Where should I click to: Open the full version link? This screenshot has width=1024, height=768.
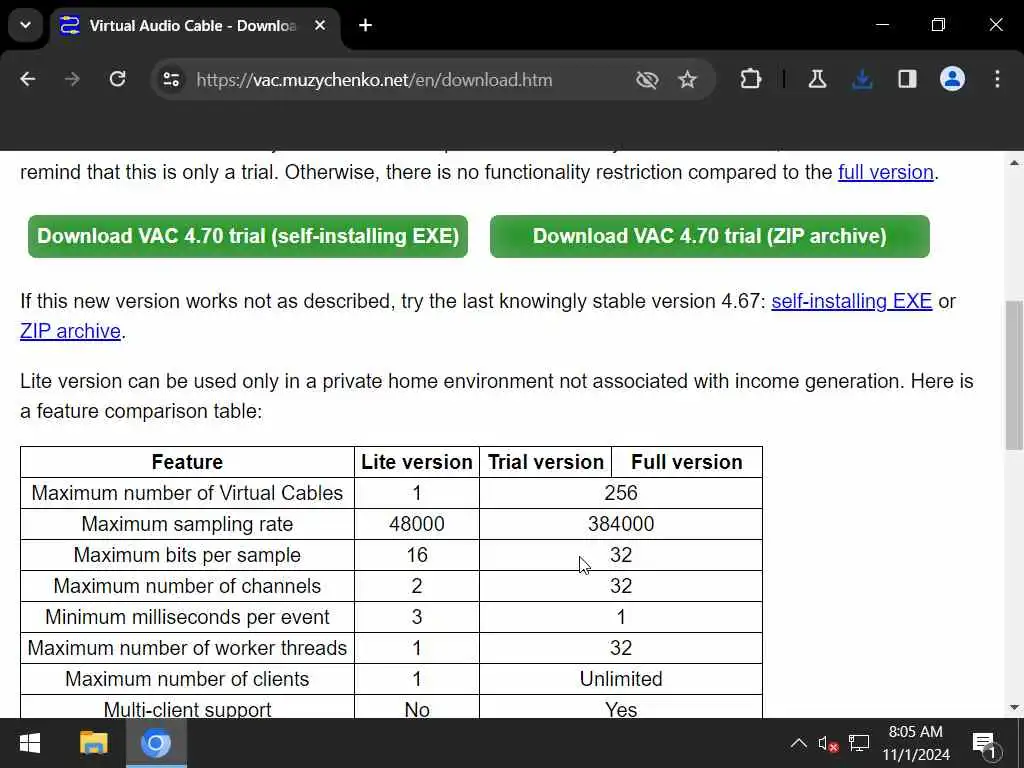pyautogui.click(x=886, y=172)
